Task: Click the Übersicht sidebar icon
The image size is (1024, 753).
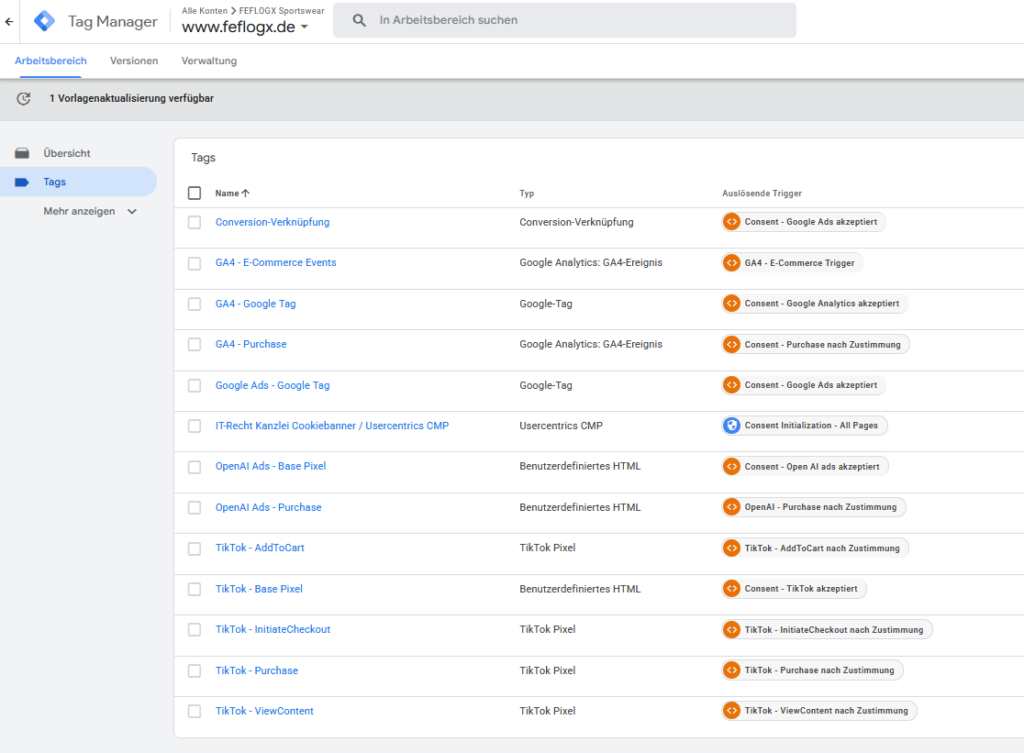Action: (22, 153)
